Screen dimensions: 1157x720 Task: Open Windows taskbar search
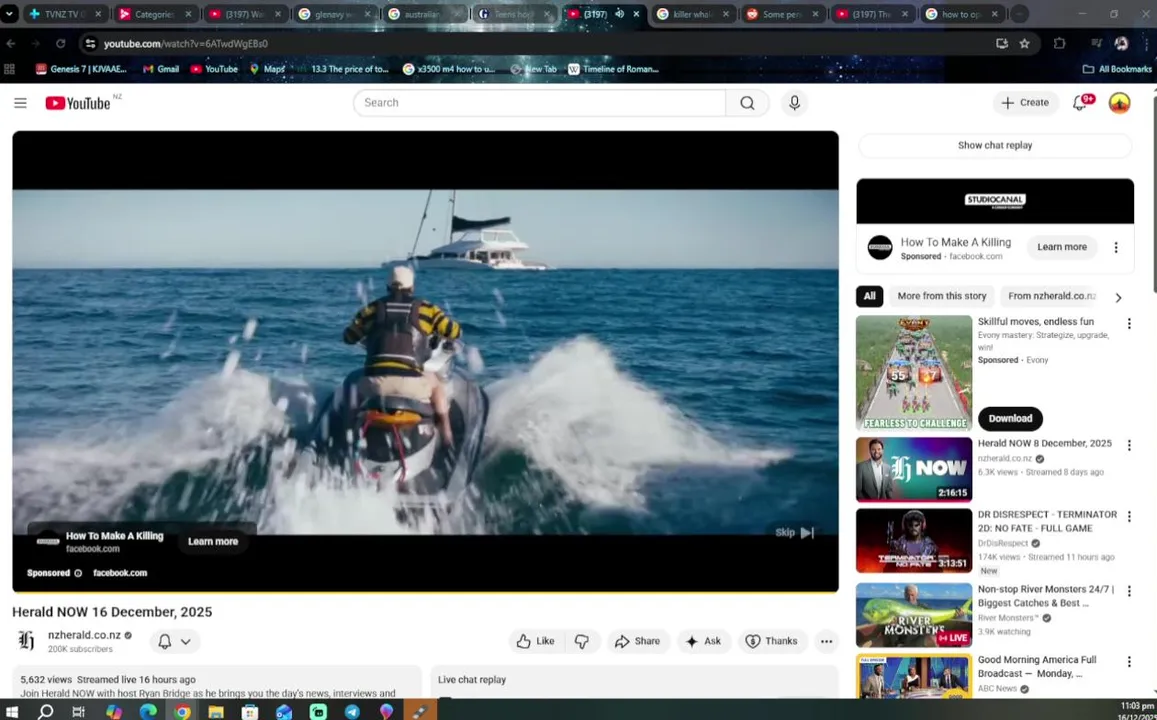click(x=46, y=711)
